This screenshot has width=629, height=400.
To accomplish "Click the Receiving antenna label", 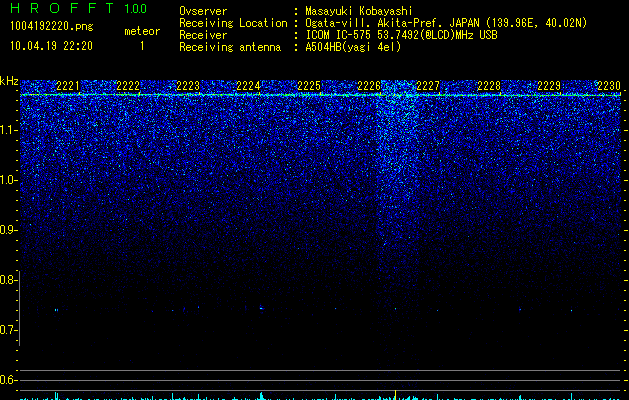I will click(x=230, y=47).
